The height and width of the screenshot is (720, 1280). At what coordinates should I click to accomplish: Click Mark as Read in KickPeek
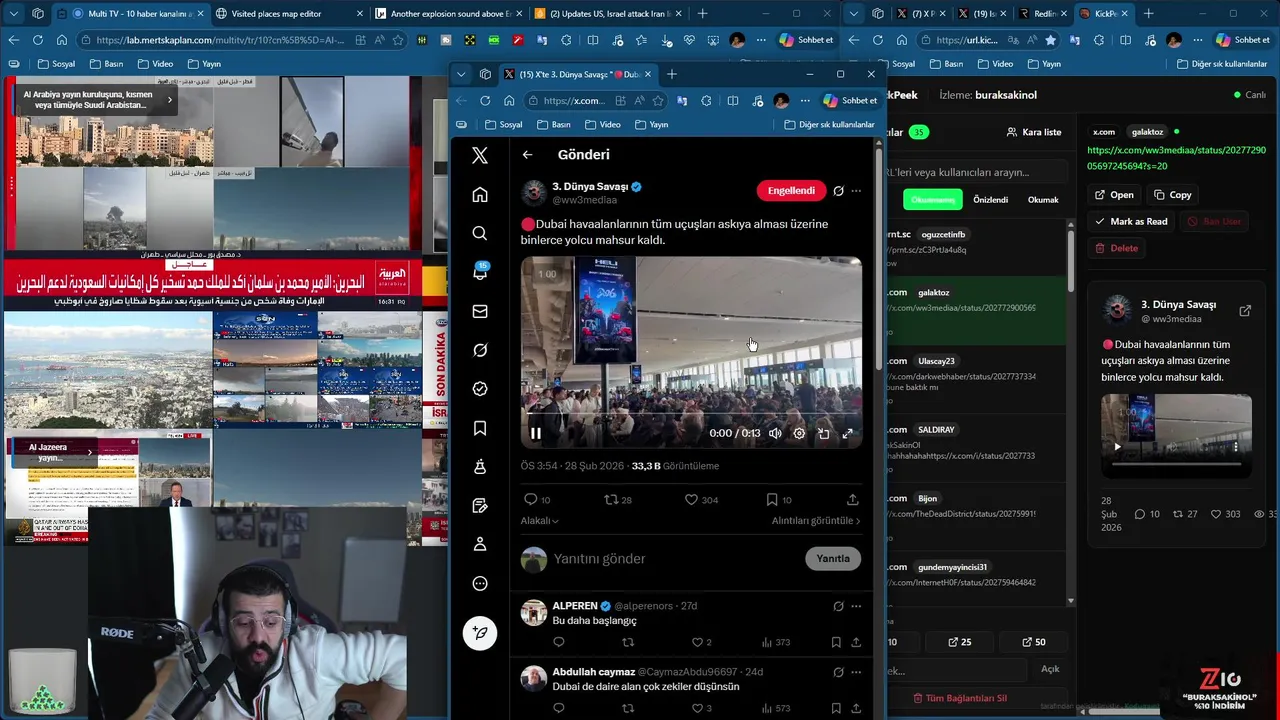tap(1131, 221)
